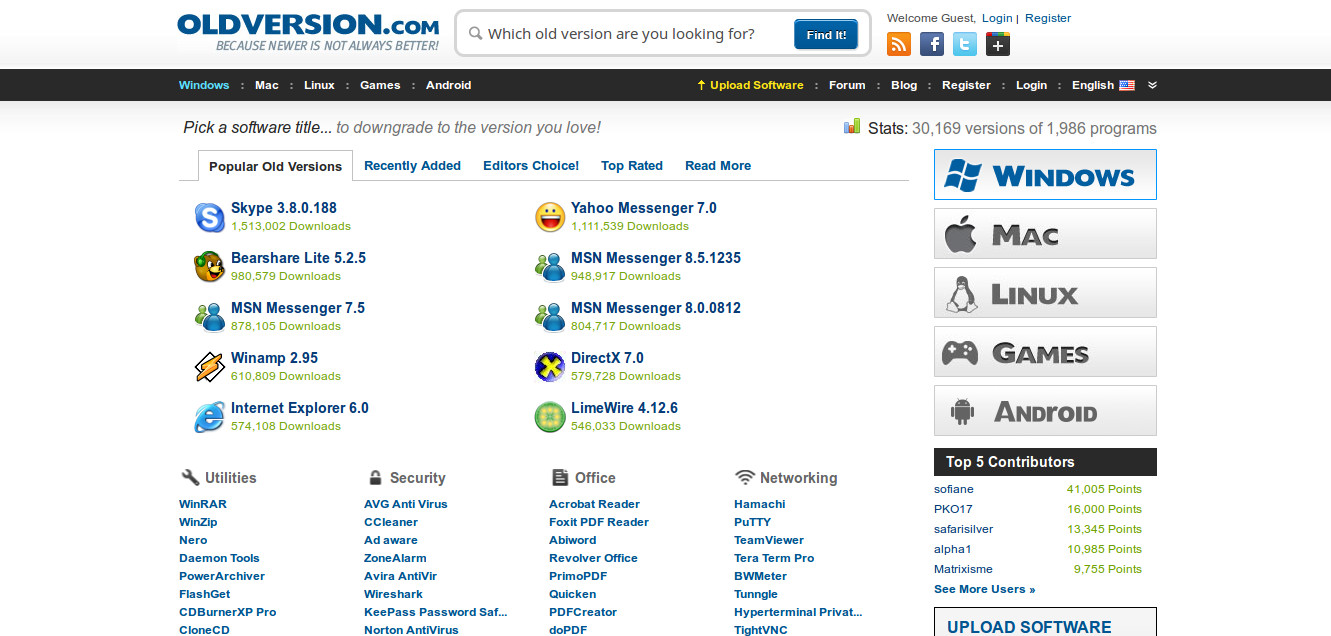Image resolution: width=1331 pixels, height=636 pixels.
Task: Select Games in the navigation bar
Action: (x=380, y=85)
